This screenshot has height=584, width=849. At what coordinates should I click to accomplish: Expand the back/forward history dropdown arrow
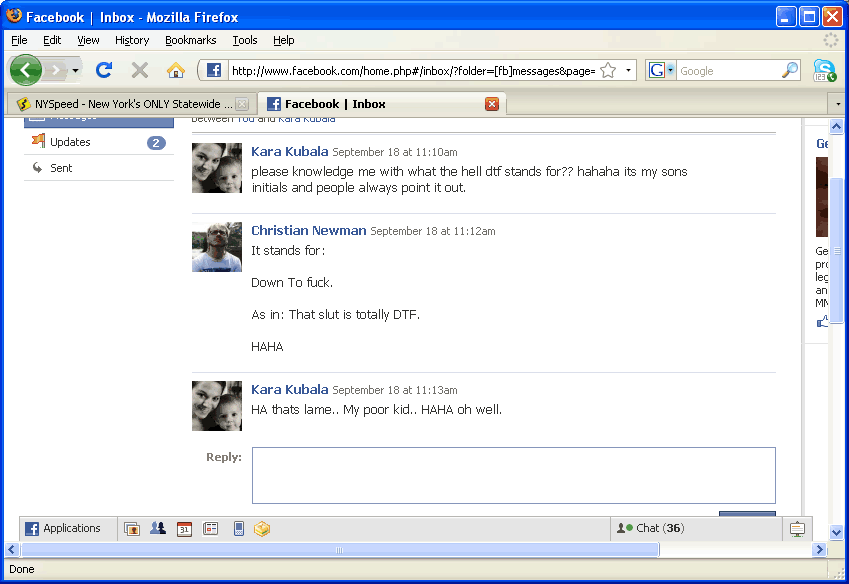coord(75,70)
